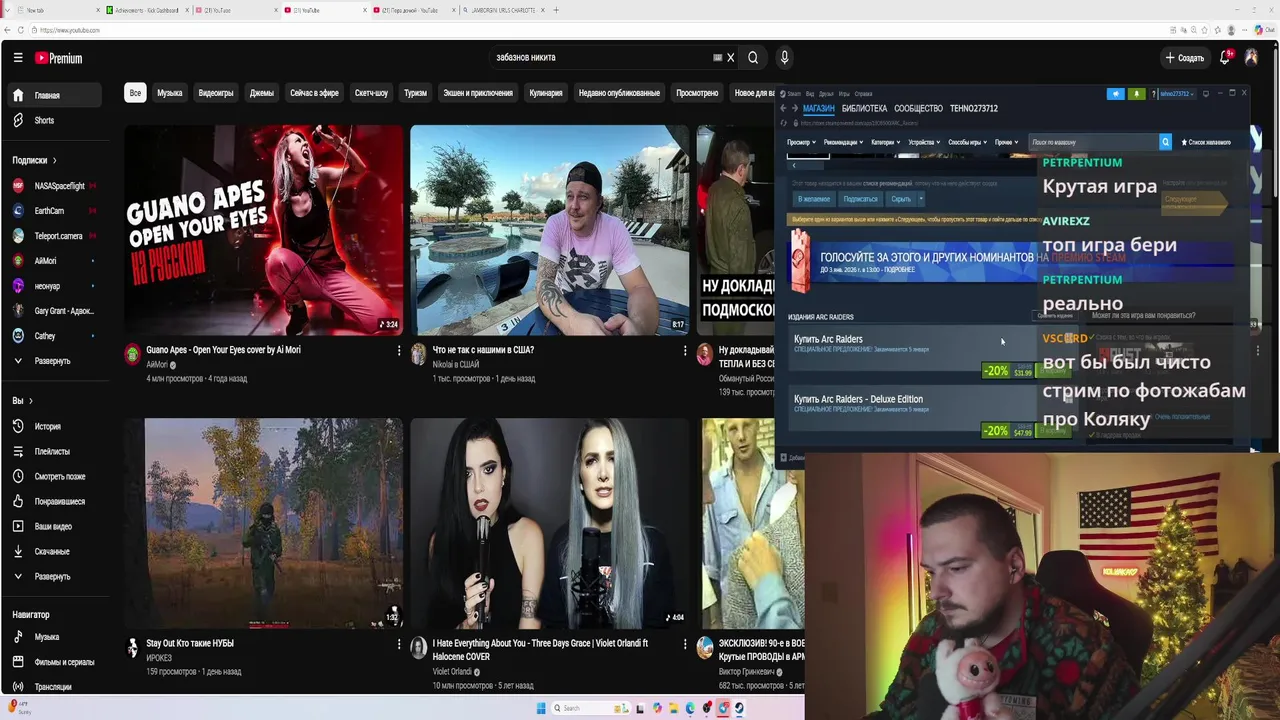
Task: Click the Steam store search field
Action: point(1093,142)
